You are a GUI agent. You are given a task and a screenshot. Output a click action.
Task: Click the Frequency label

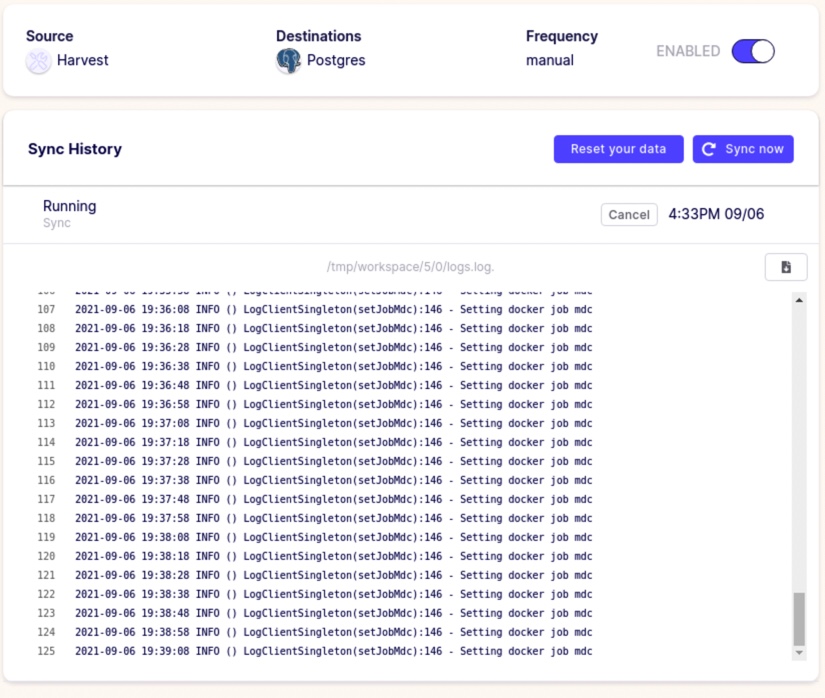pyautogui.click(x=562, y=37)
